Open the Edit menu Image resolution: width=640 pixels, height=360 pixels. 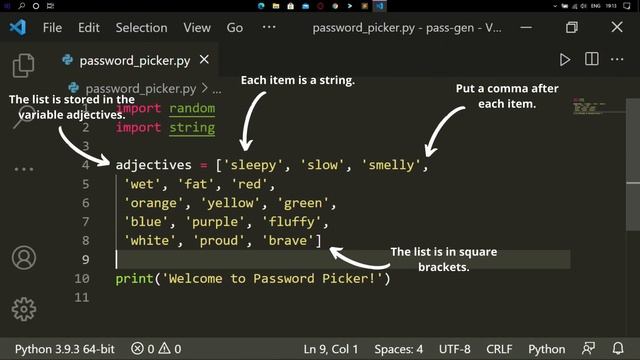tap(89, 28)
